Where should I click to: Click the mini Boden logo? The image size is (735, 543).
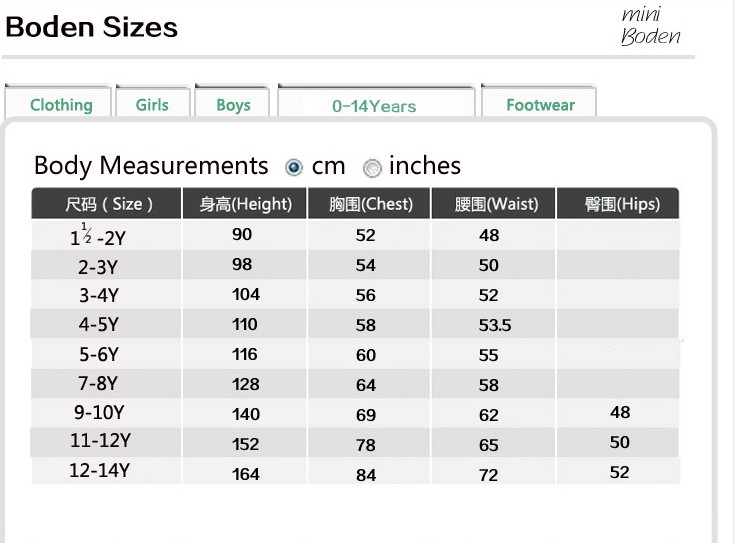[x=651, y=26]
